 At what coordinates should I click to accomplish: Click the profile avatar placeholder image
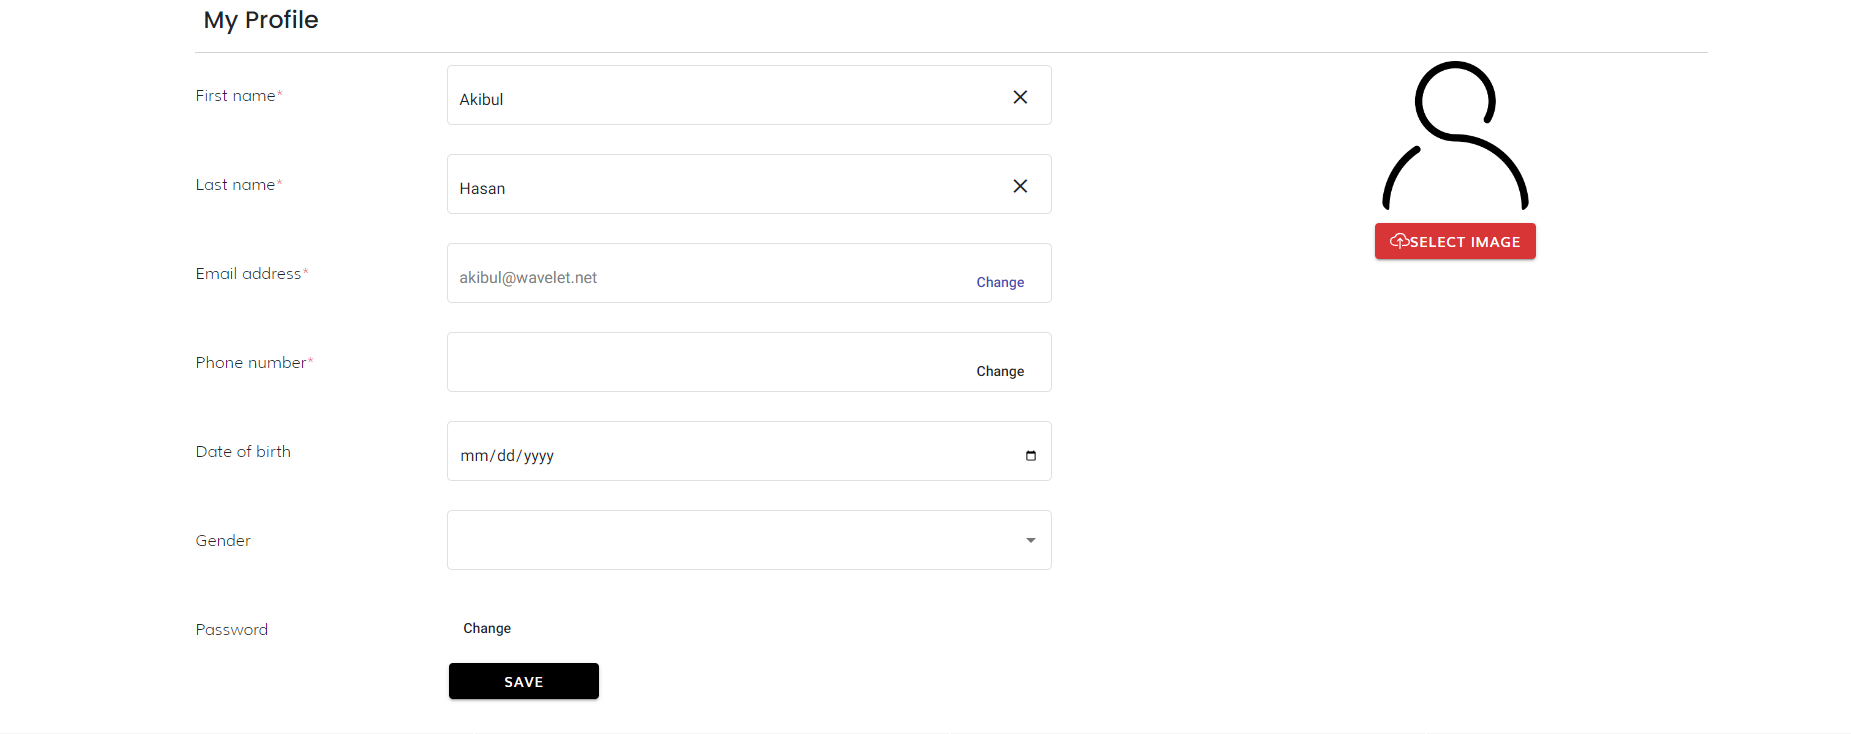[1455, 137]
